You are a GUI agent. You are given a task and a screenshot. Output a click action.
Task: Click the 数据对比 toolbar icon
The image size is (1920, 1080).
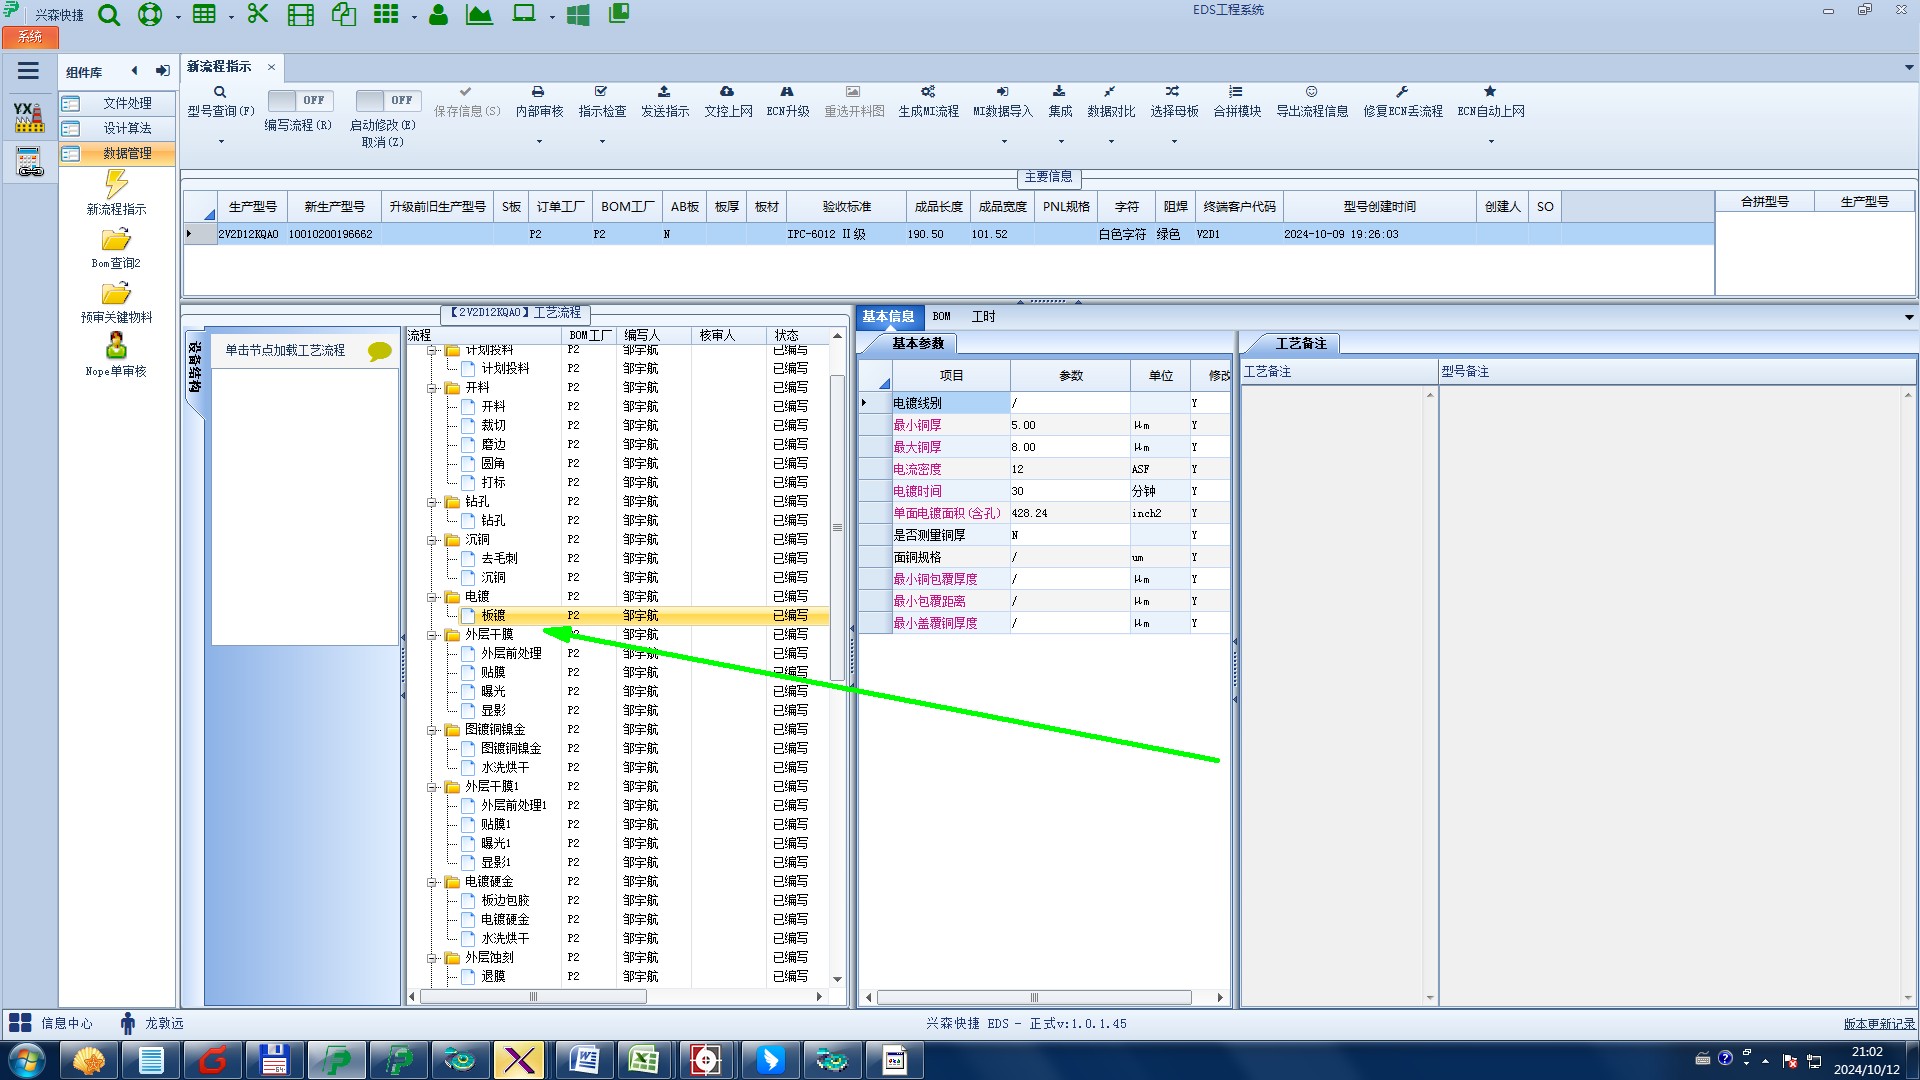(x=1110, y=92)
